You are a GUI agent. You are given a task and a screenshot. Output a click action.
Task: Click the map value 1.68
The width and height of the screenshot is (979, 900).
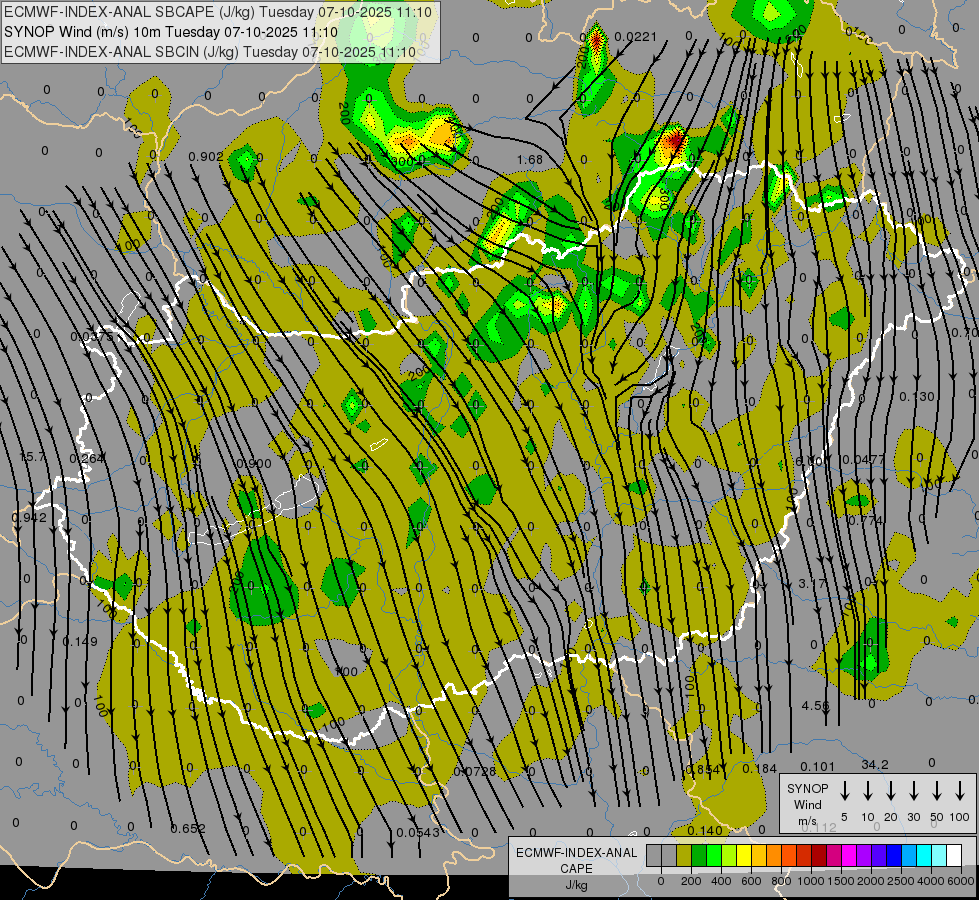530,160
